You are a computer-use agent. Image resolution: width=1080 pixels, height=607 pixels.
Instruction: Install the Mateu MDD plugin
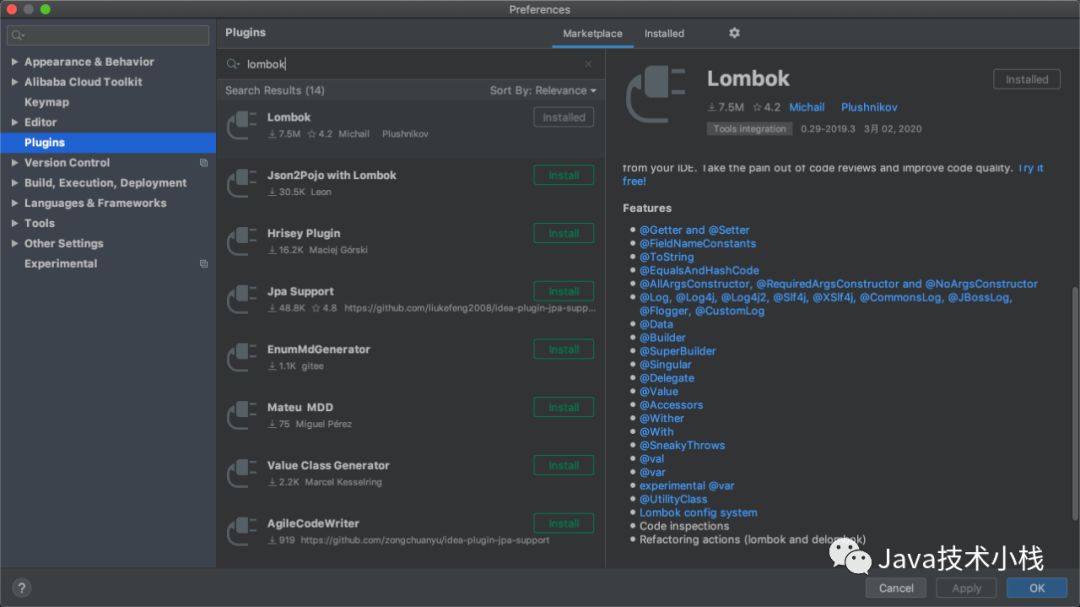coord(563,407)
